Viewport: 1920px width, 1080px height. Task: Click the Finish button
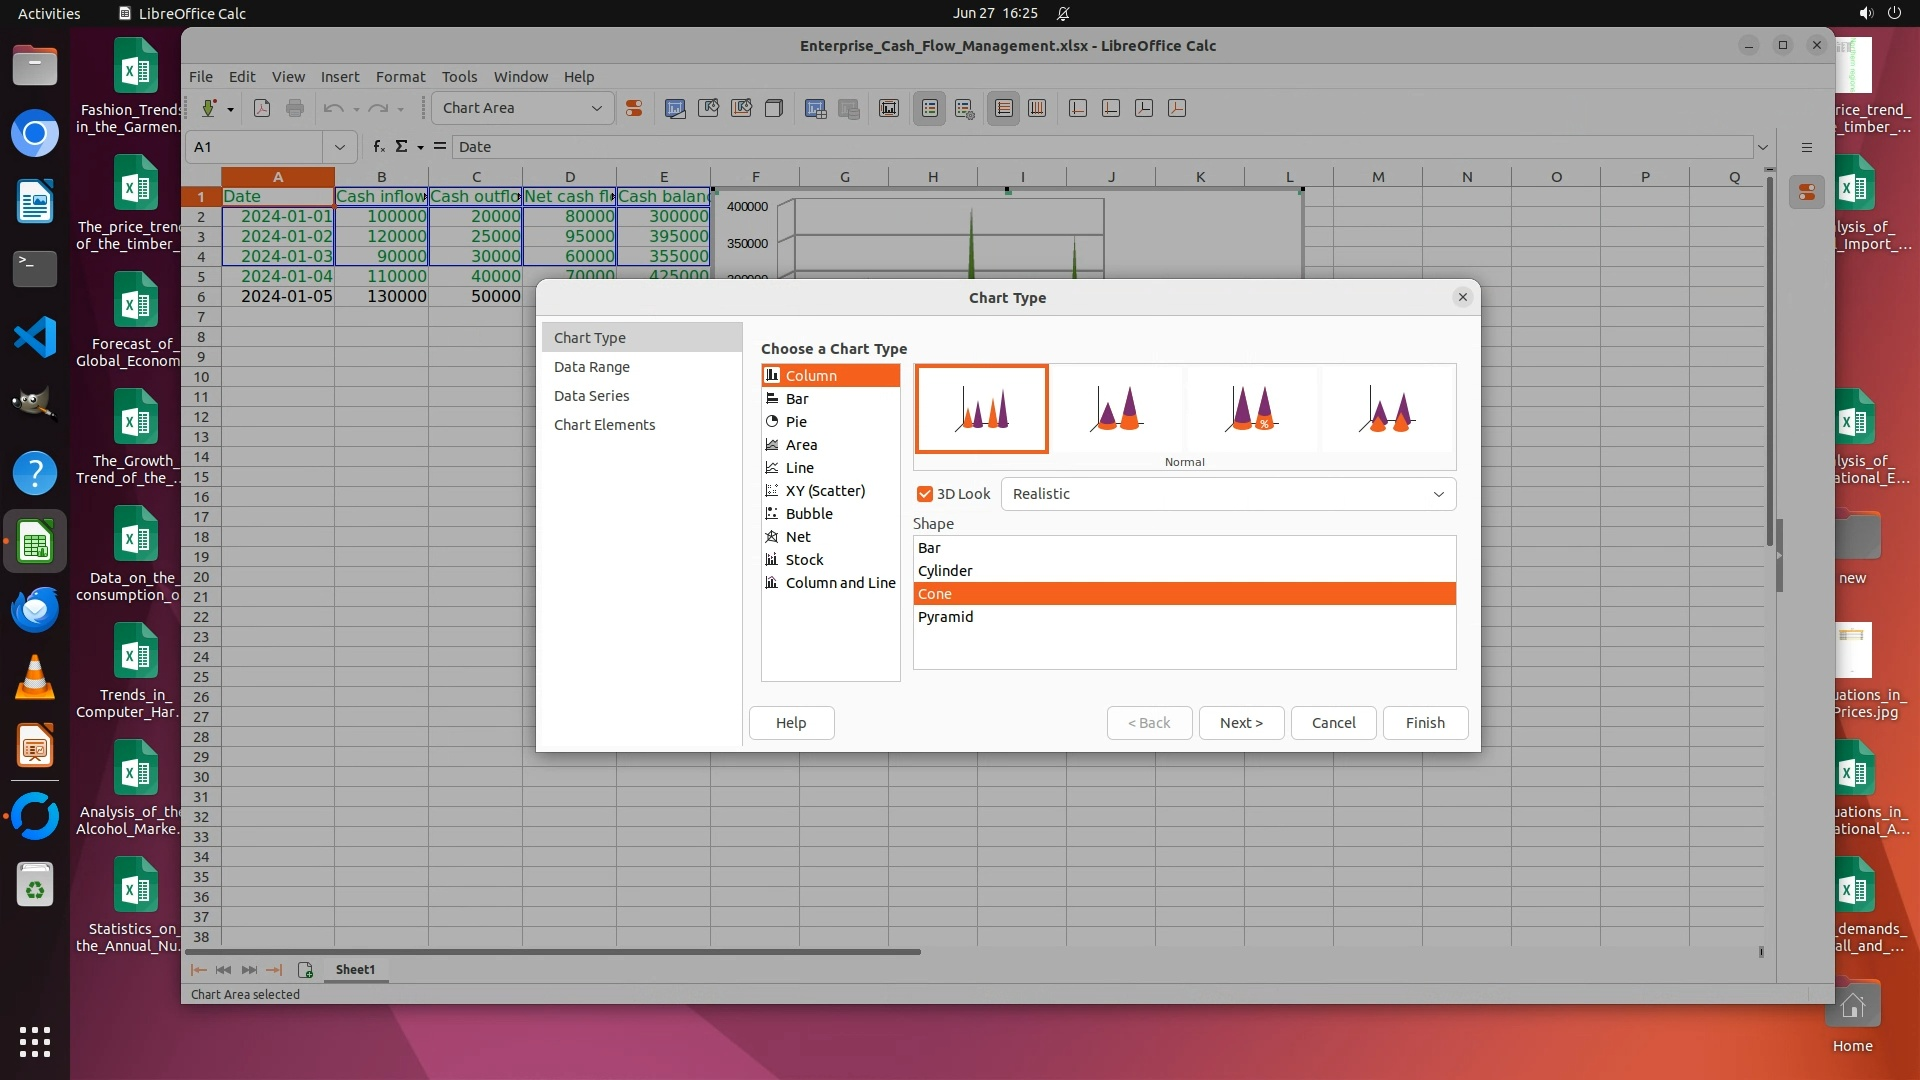tap(1424, 723)
